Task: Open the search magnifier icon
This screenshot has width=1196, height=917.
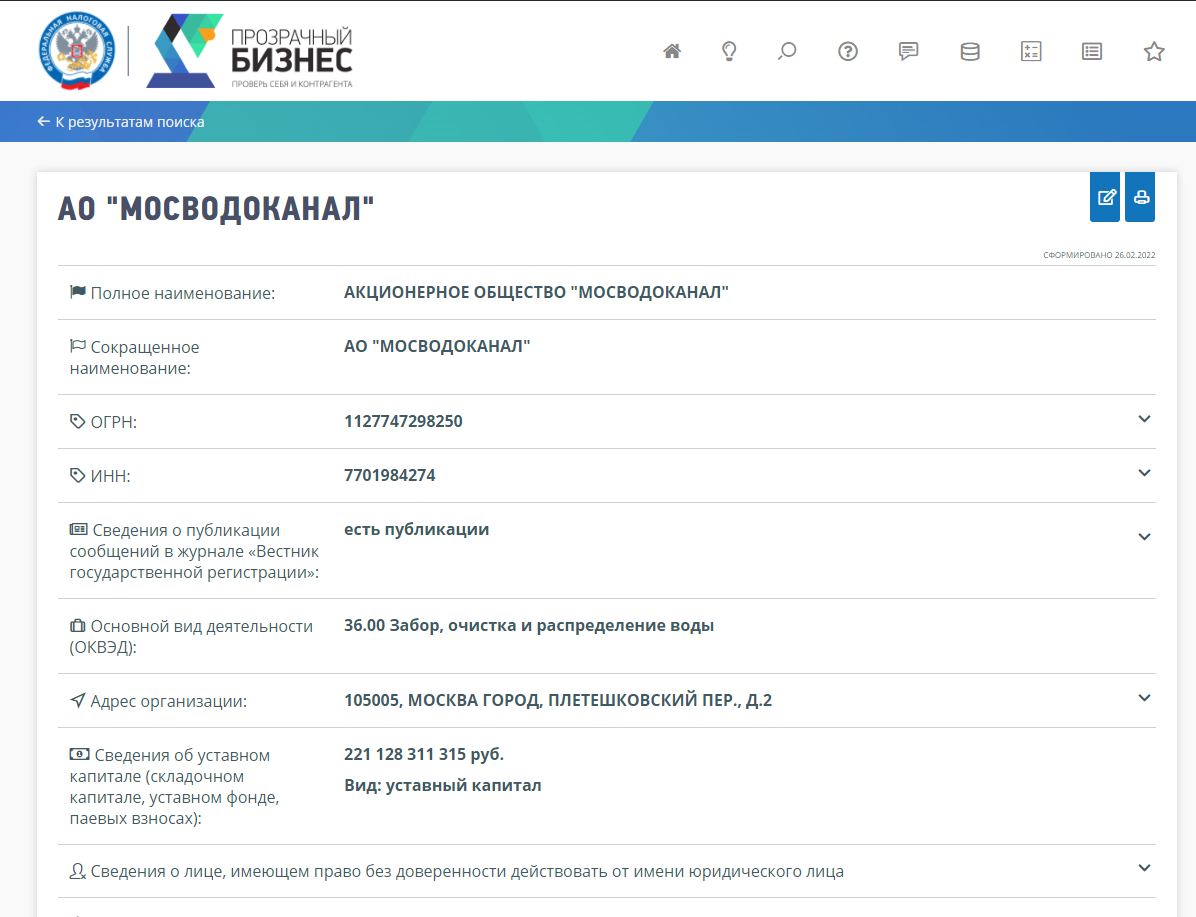Action: (x=787, y=51)
